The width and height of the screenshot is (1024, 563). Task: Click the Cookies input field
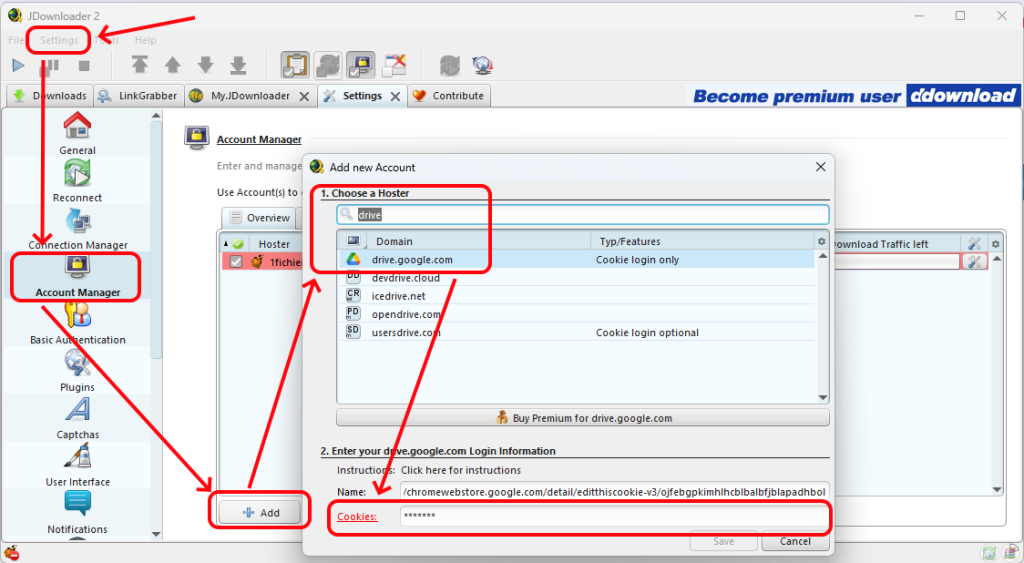614,516
